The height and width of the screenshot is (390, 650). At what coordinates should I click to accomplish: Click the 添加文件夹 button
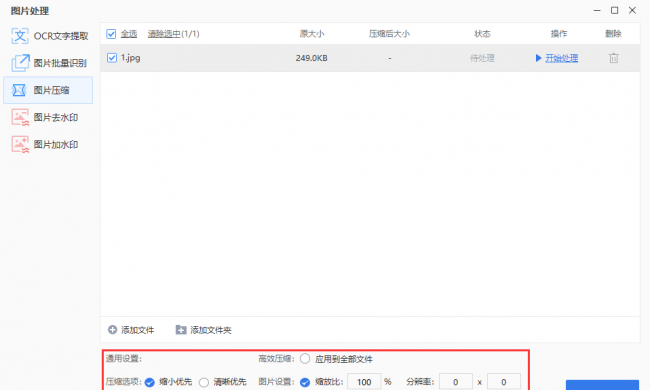pos(204,330)
